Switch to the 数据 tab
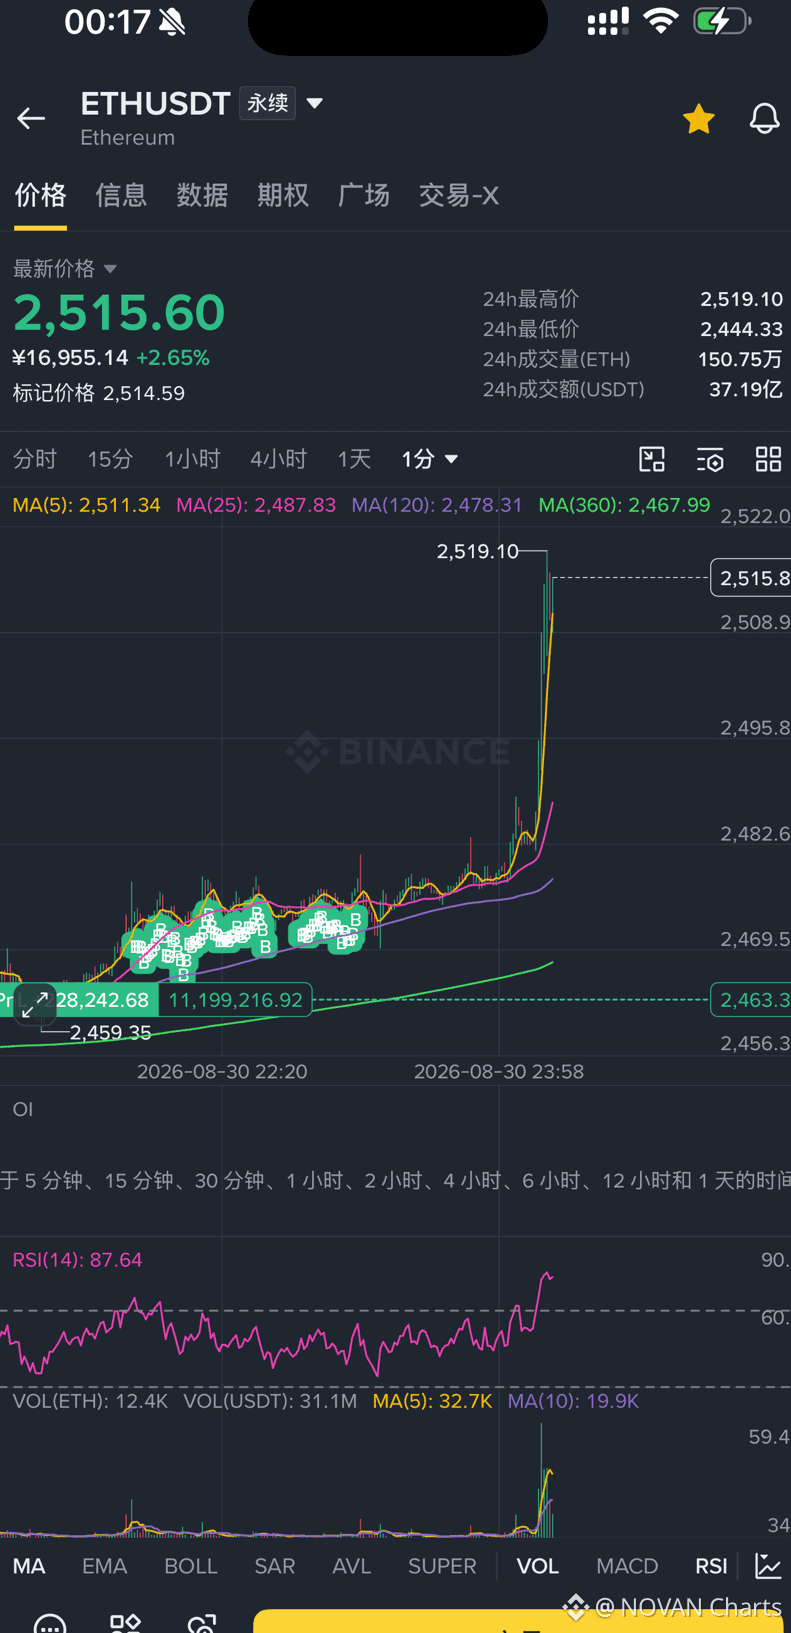The width and height of the screenshot is (791, 1633). tap(202, 195)
